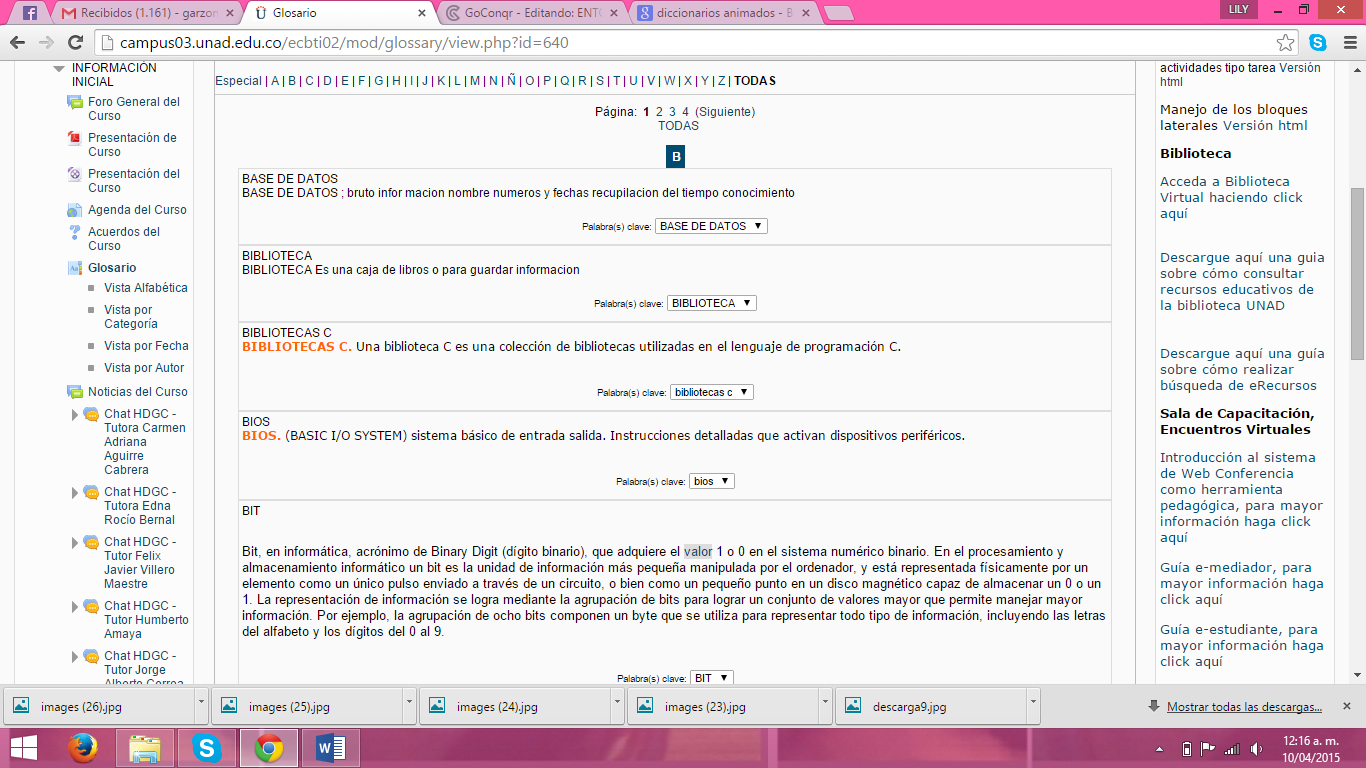Open Skype from the taskbar
The height and width of the screenshot is (768, 1366).
tap(207, 748)
